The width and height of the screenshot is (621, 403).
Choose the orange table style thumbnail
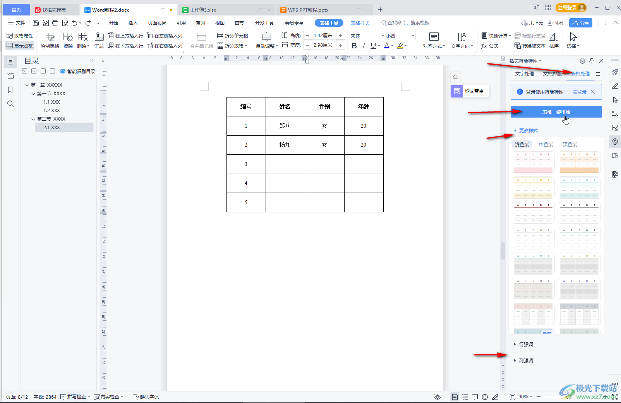tap(579, 162)
